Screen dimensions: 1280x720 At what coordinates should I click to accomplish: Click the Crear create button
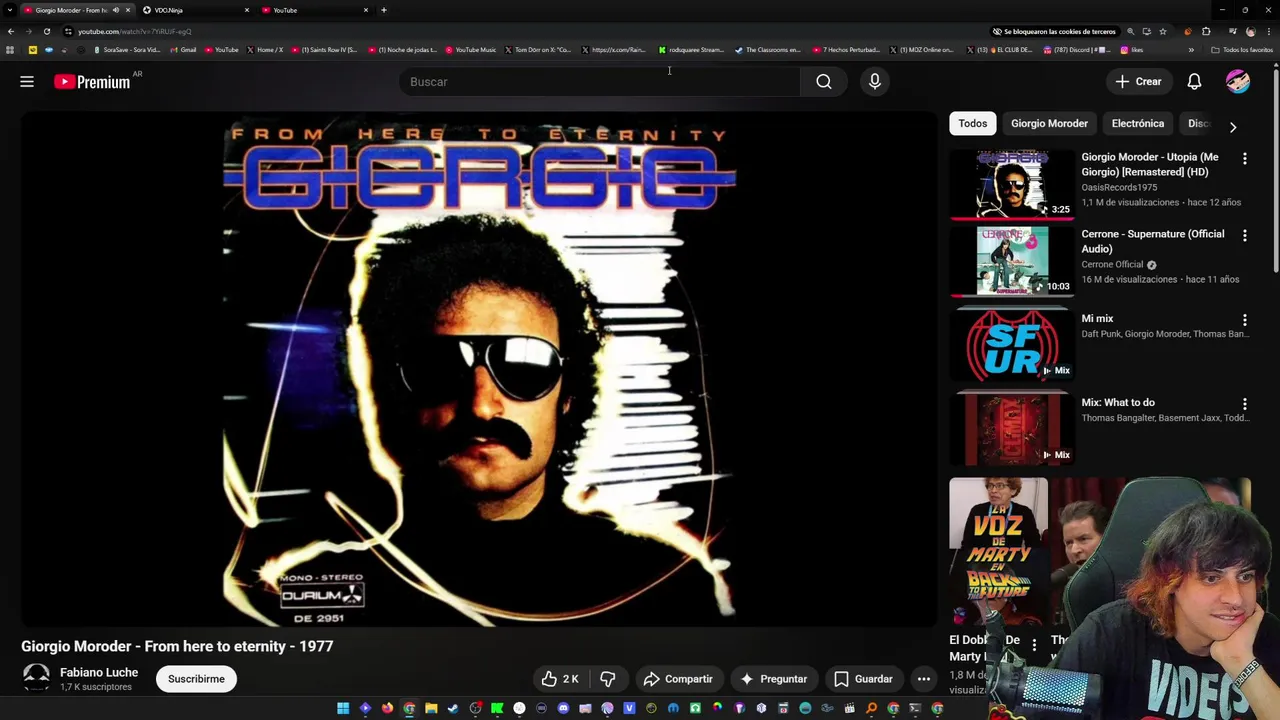pos(1138,82)
